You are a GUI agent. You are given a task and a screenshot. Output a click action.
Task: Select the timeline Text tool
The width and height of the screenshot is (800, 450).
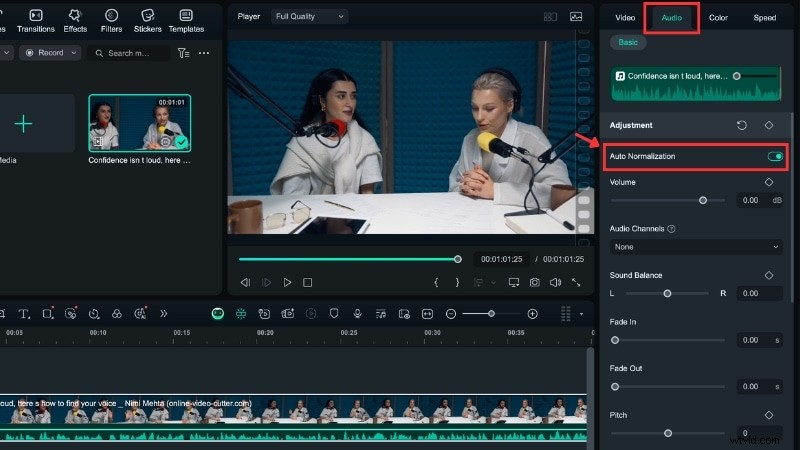tap(23, 314)
